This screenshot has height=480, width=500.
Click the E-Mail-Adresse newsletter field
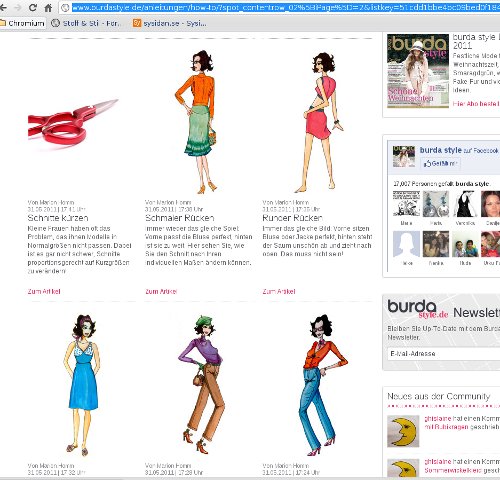pyautogui.click(x=443, y=354)
